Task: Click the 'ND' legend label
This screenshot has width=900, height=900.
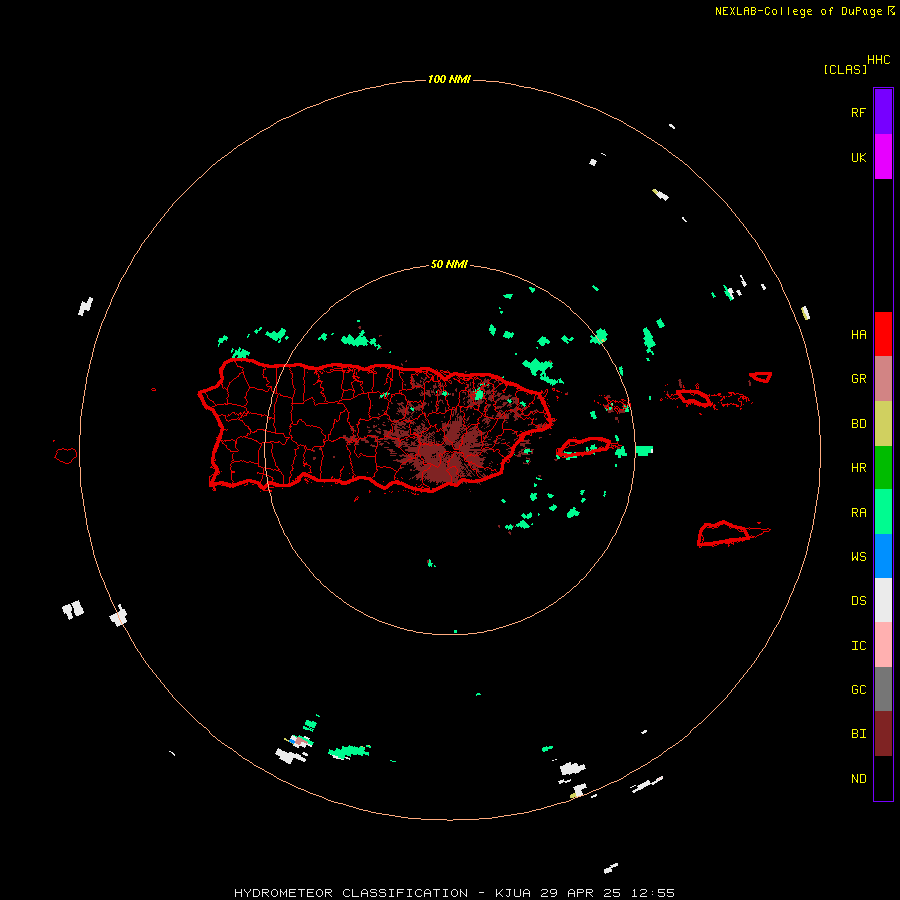Action: pyautogui.click(x=858, y=778)
